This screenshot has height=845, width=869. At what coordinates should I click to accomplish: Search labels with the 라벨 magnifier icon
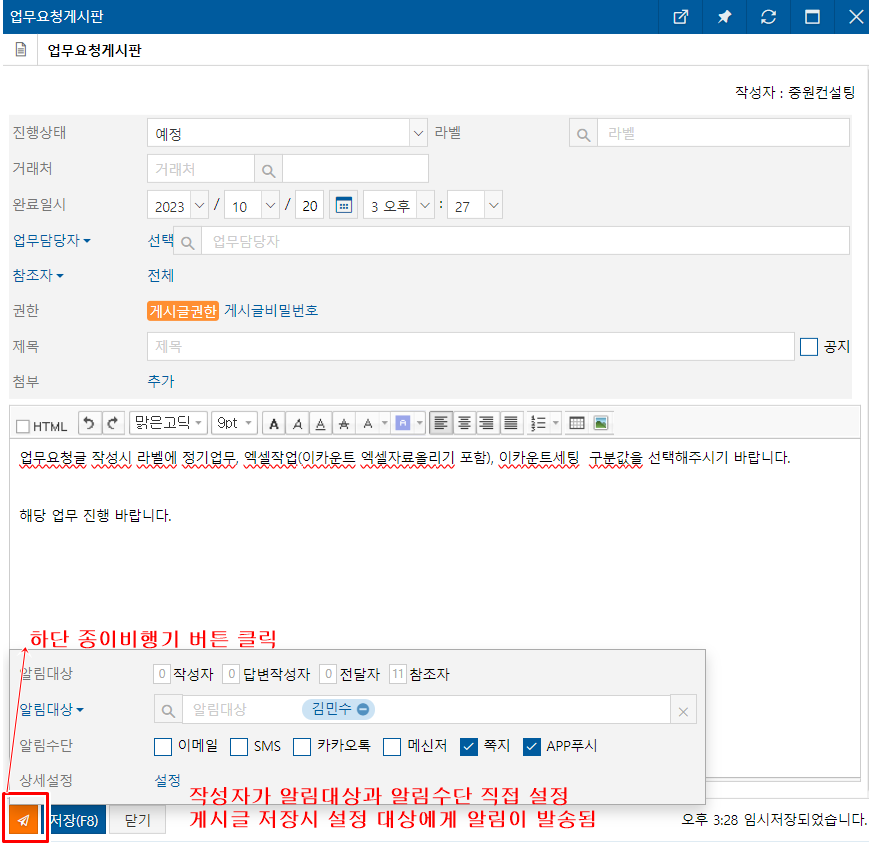click(x=583, y=134)
